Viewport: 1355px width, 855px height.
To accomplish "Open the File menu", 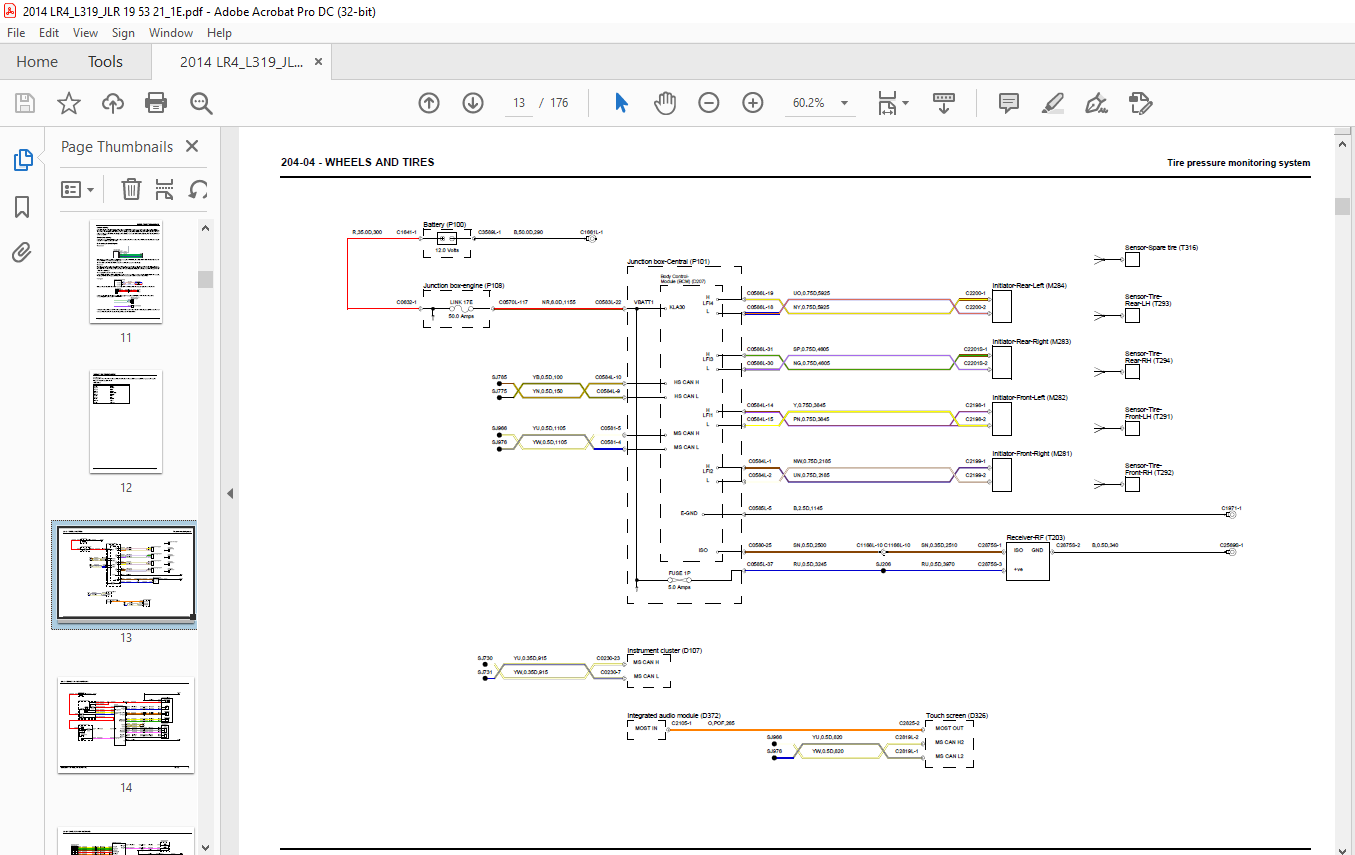I will click(16, 33).
